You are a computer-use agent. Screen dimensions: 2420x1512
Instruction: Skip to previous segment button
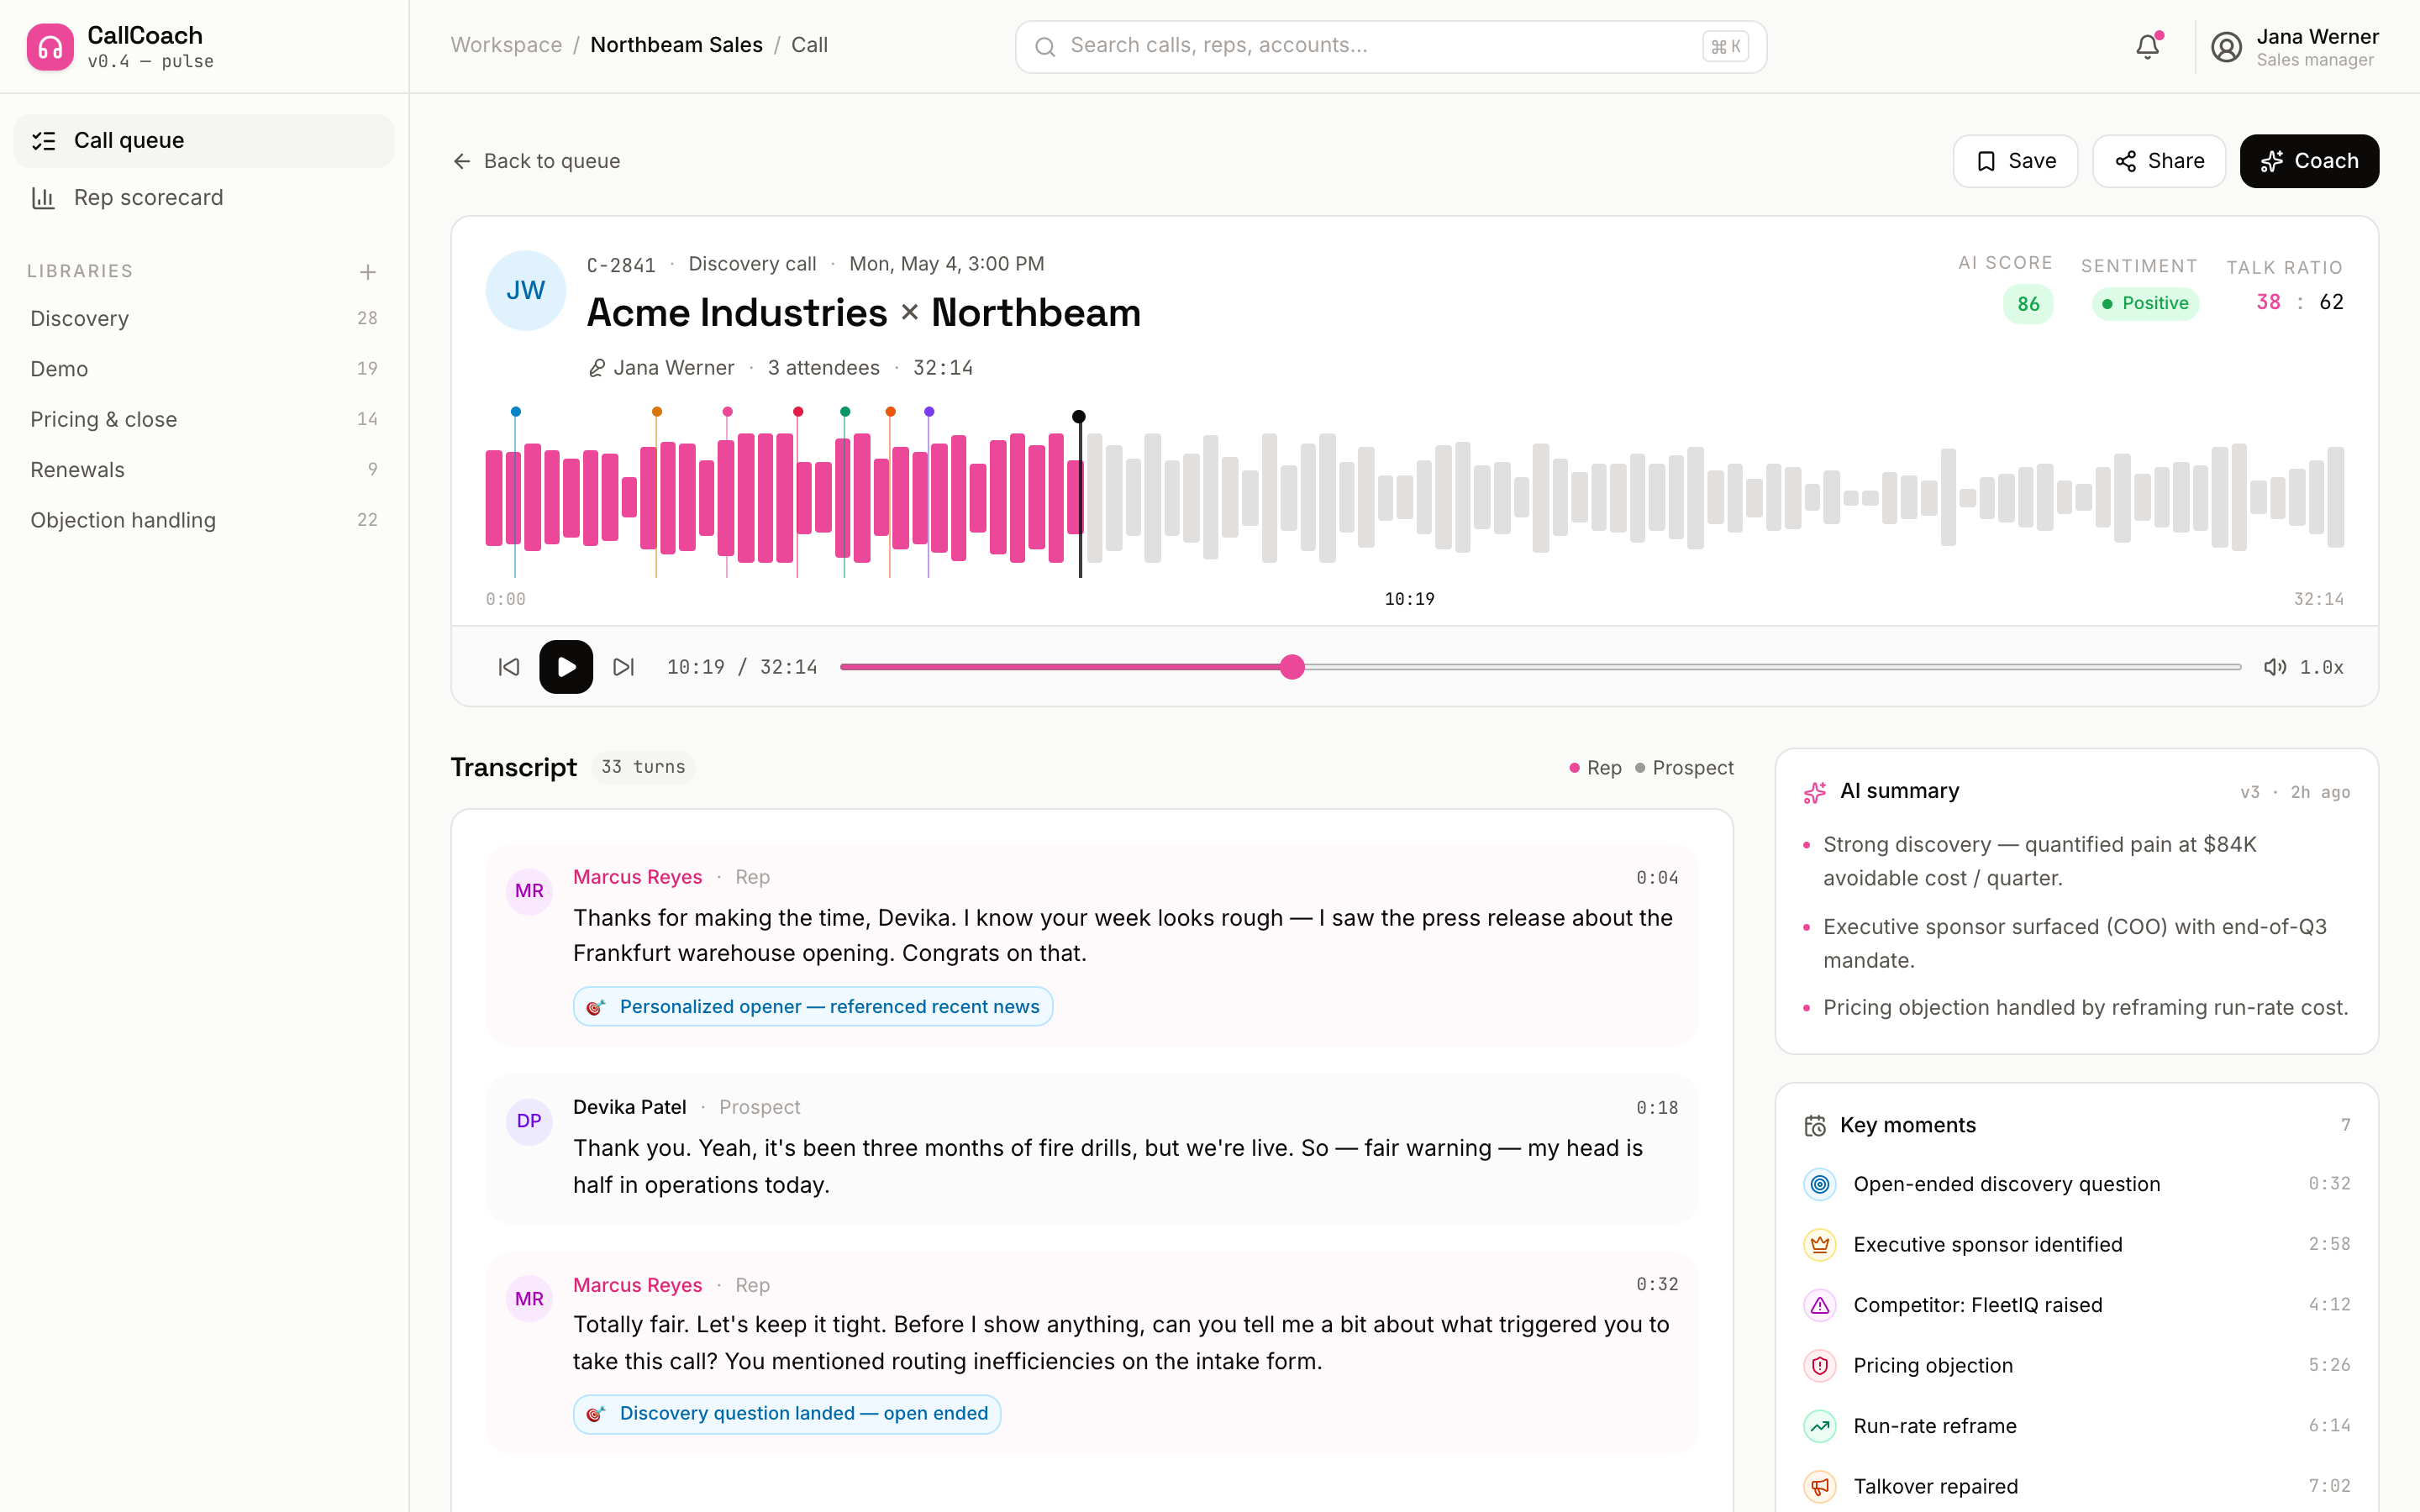509,667
